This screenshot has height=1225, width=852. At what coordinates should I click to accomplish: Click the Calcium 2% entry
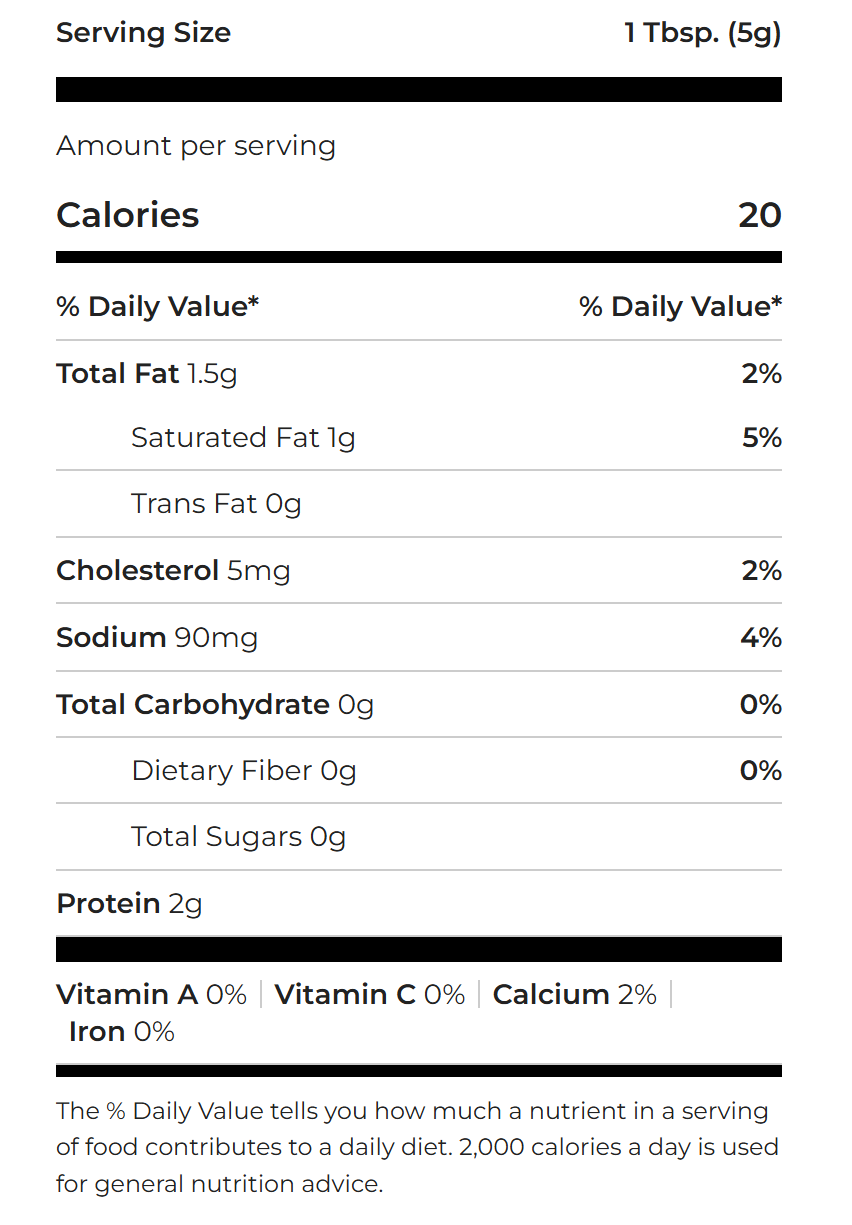pyautogui.click(x=574, y=995)
